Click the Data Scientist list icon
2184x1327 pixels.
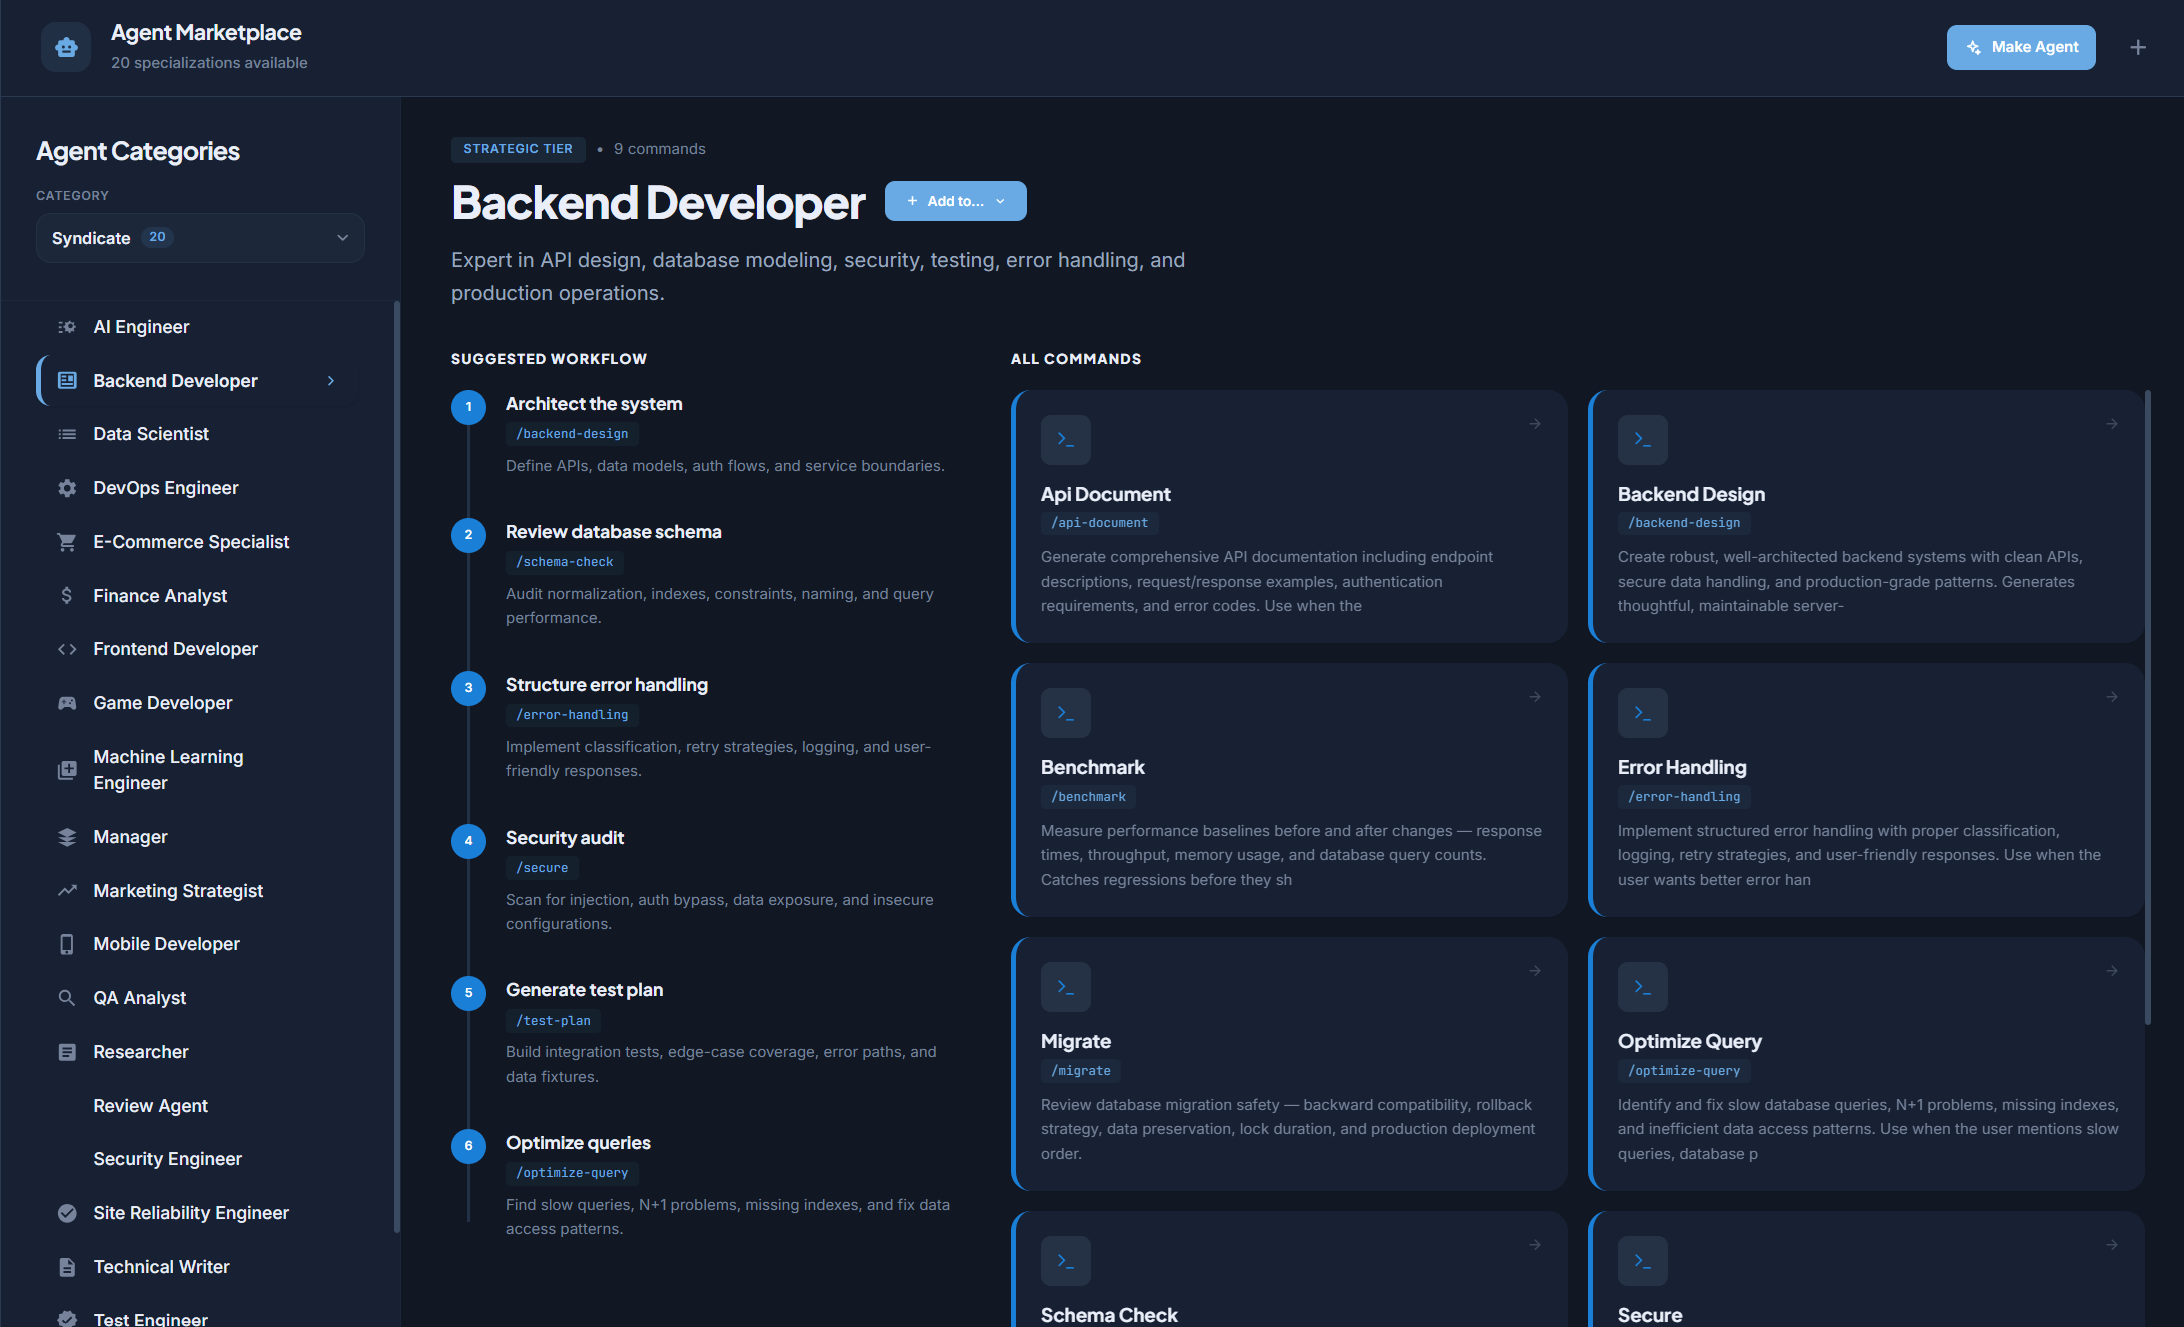(x=67, y=434)
